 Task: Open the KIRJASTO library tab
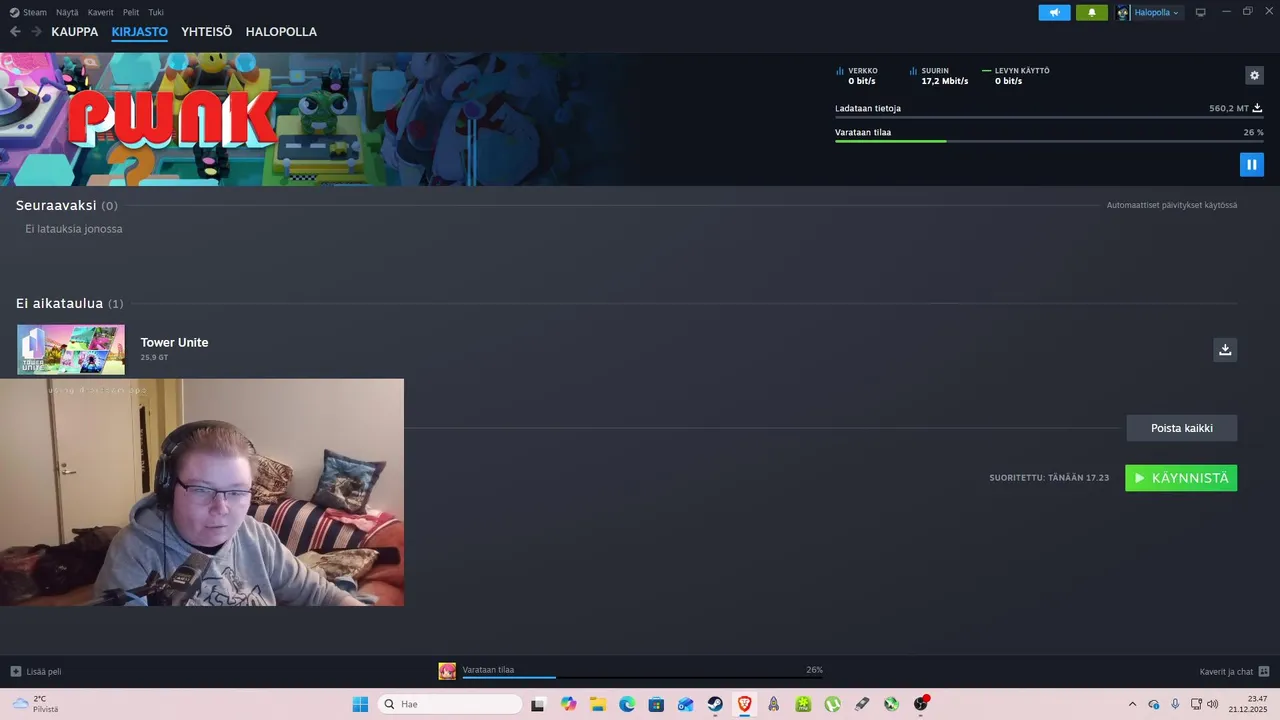pyautogui.click(x=140, y=32)
